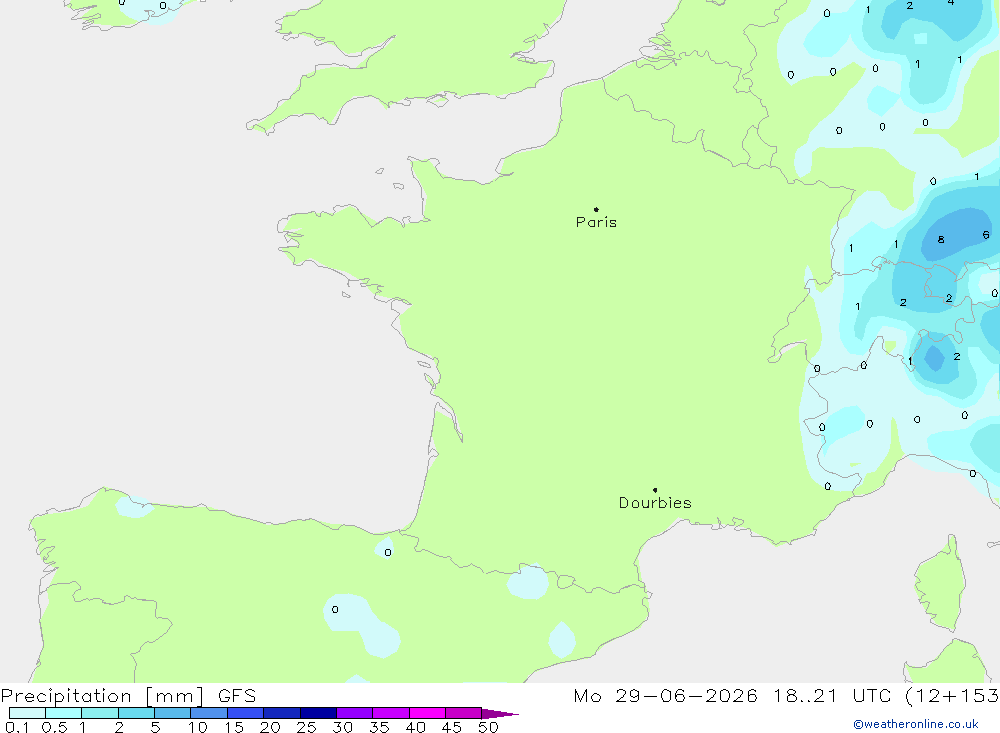Click the 30–35 mm purple legend swatch

point(355,713)
